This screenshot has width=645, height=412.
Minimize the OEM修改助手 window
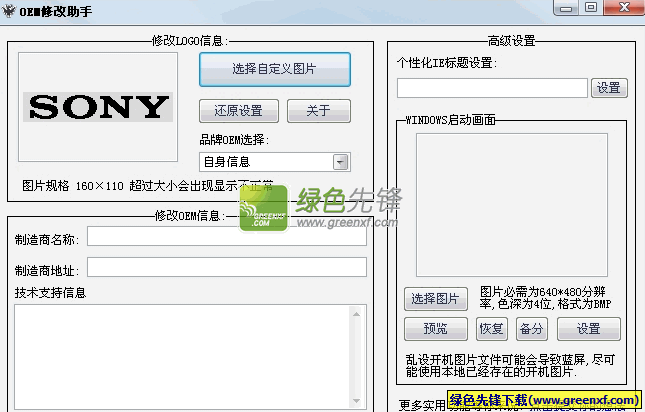566,8
